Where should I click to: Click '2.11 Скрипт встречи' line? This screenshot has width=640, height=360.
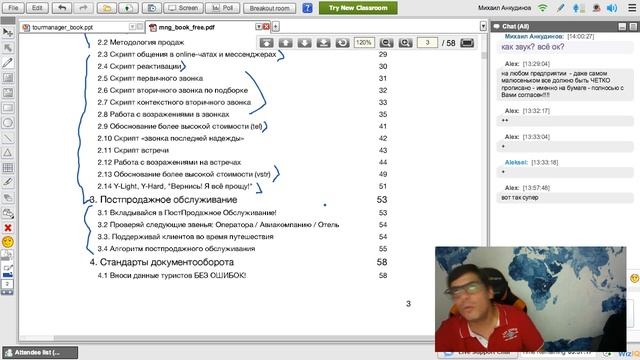tap(133, 150)
